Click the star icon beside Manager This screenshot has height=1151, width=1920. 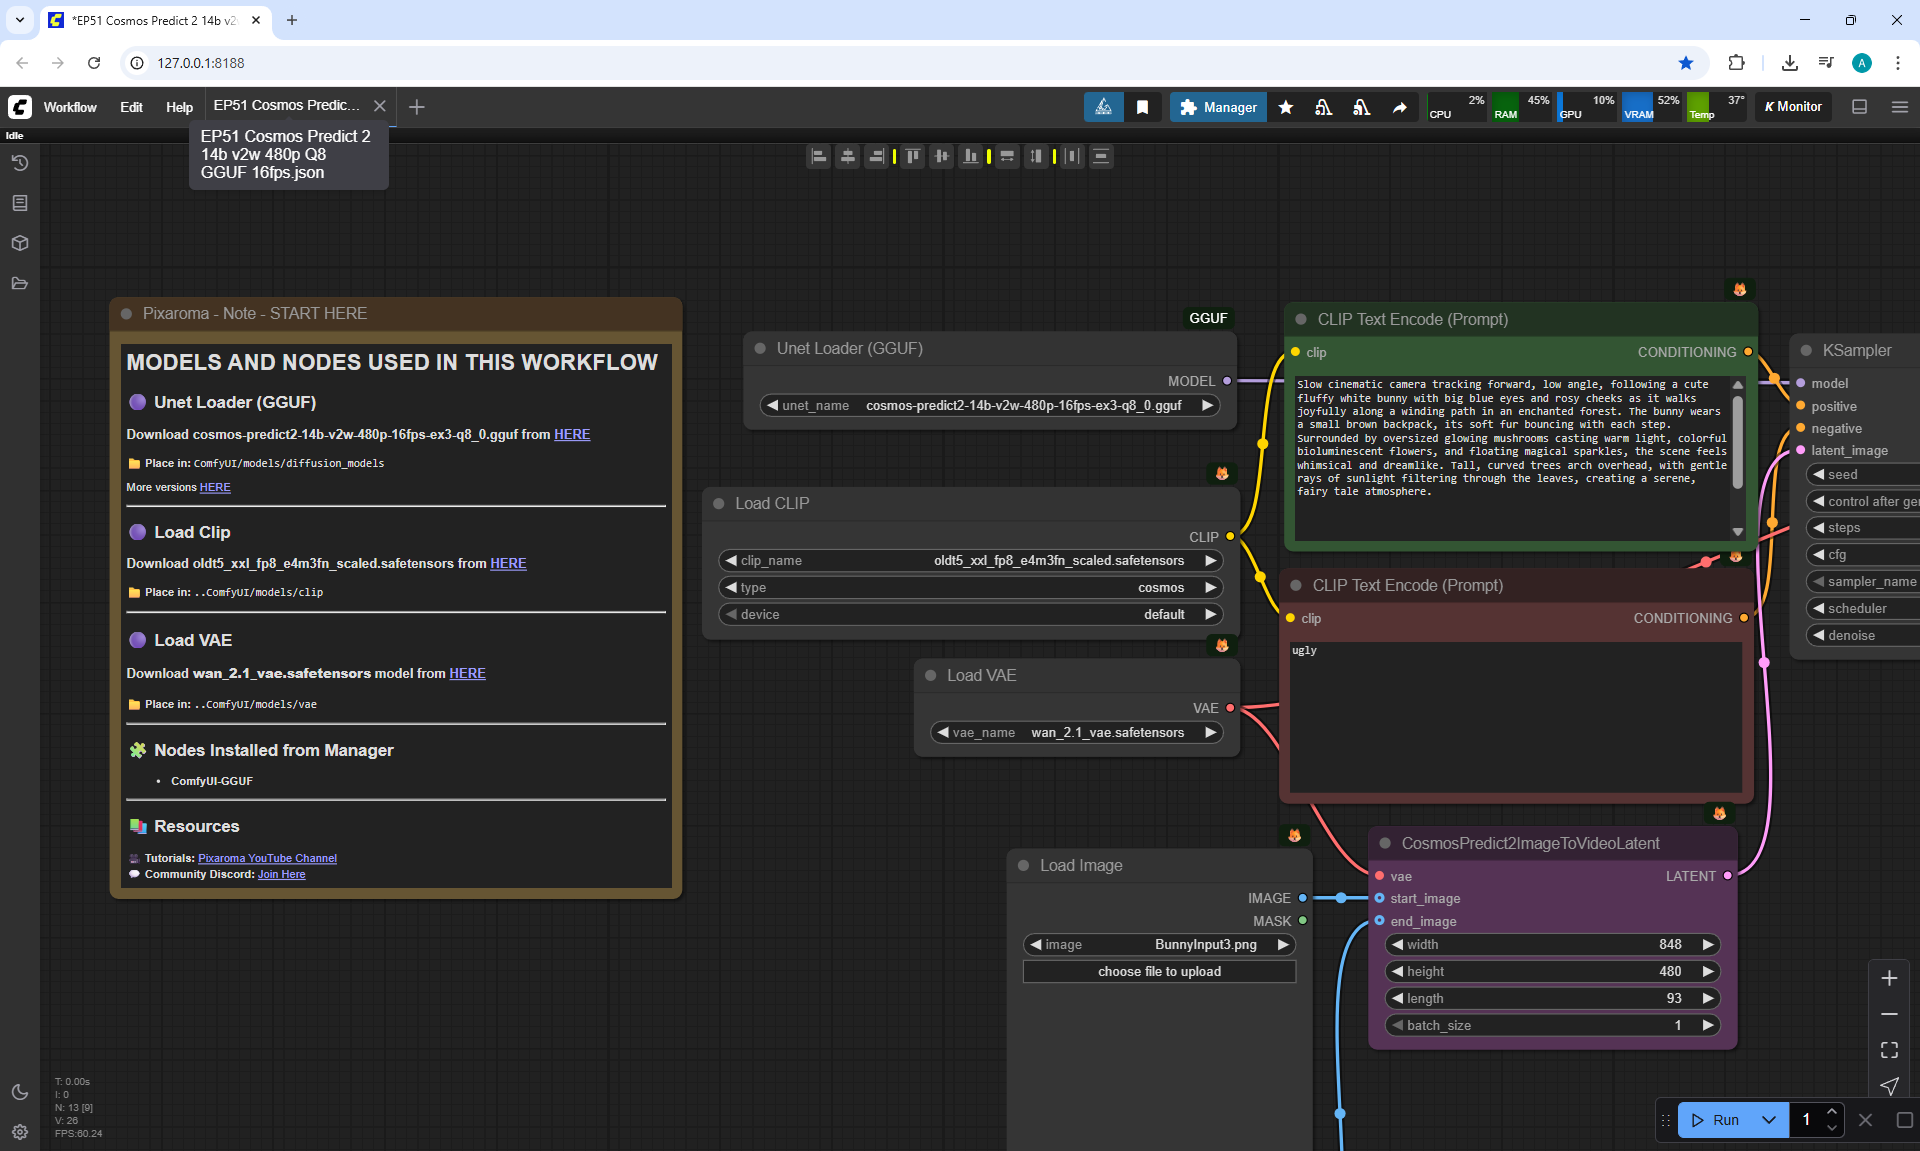click(x=1286, y=107)
